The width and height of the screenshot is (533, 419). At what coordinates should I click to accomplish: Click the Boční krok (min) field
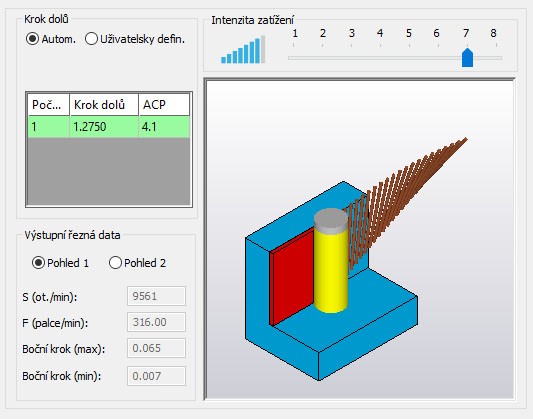(156, 376)
